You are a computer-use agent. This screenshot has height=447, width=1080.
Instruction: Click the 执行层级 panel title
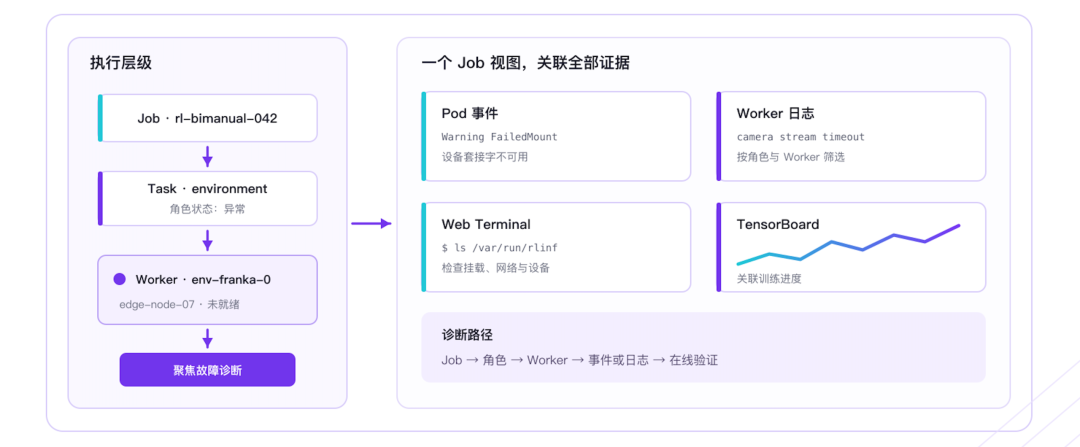point(121,63)
